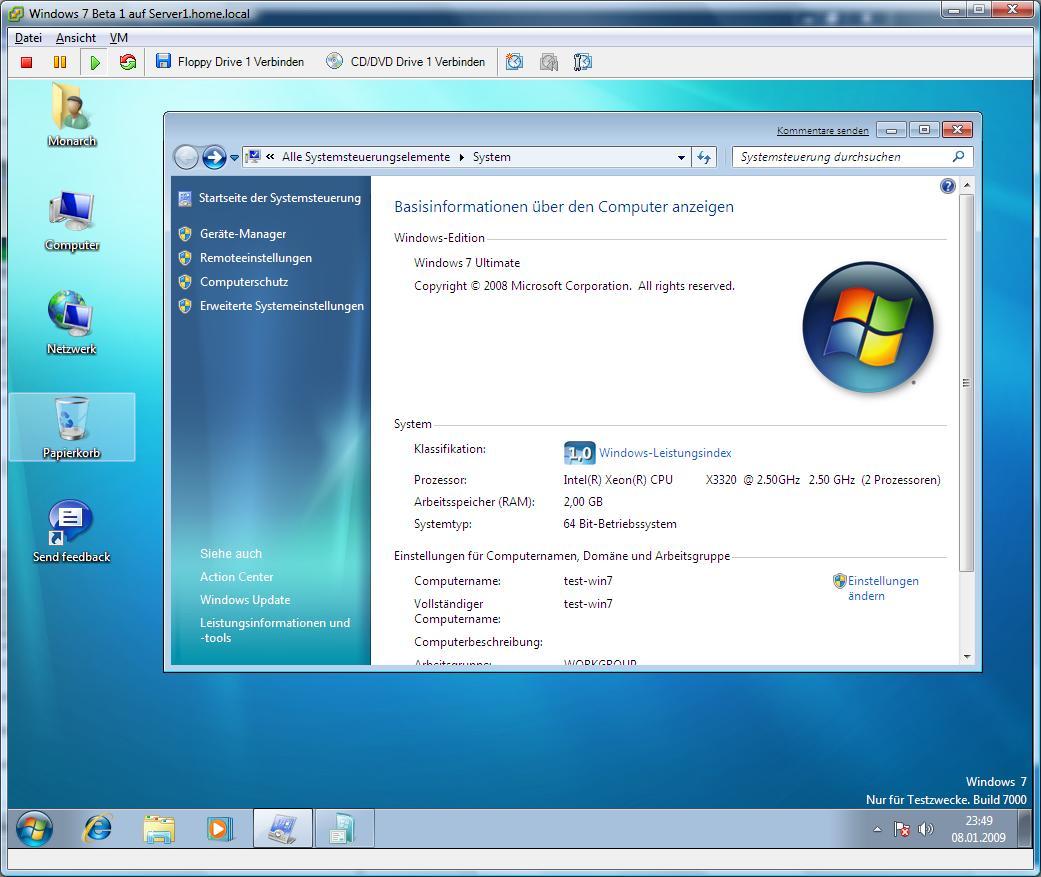Screen dimensions: 1041x877
Task: Open the Windows-Leistungsindex link
Action: [x=665, y=453]
